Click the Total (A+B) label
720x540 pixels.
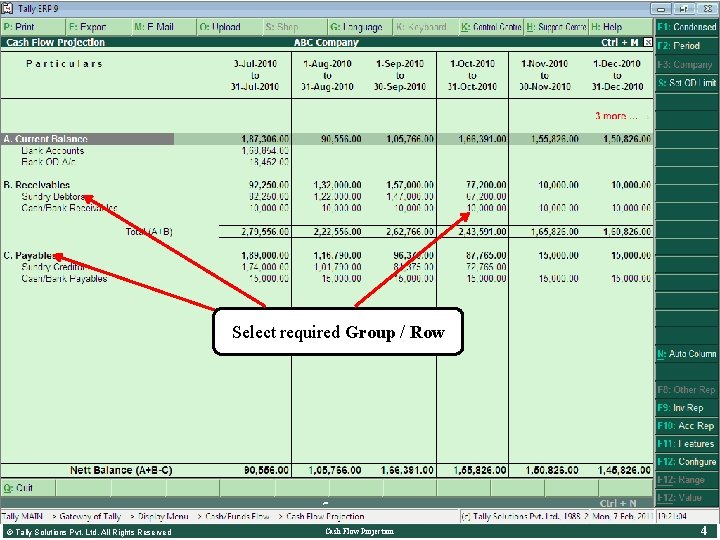(149, 232)
